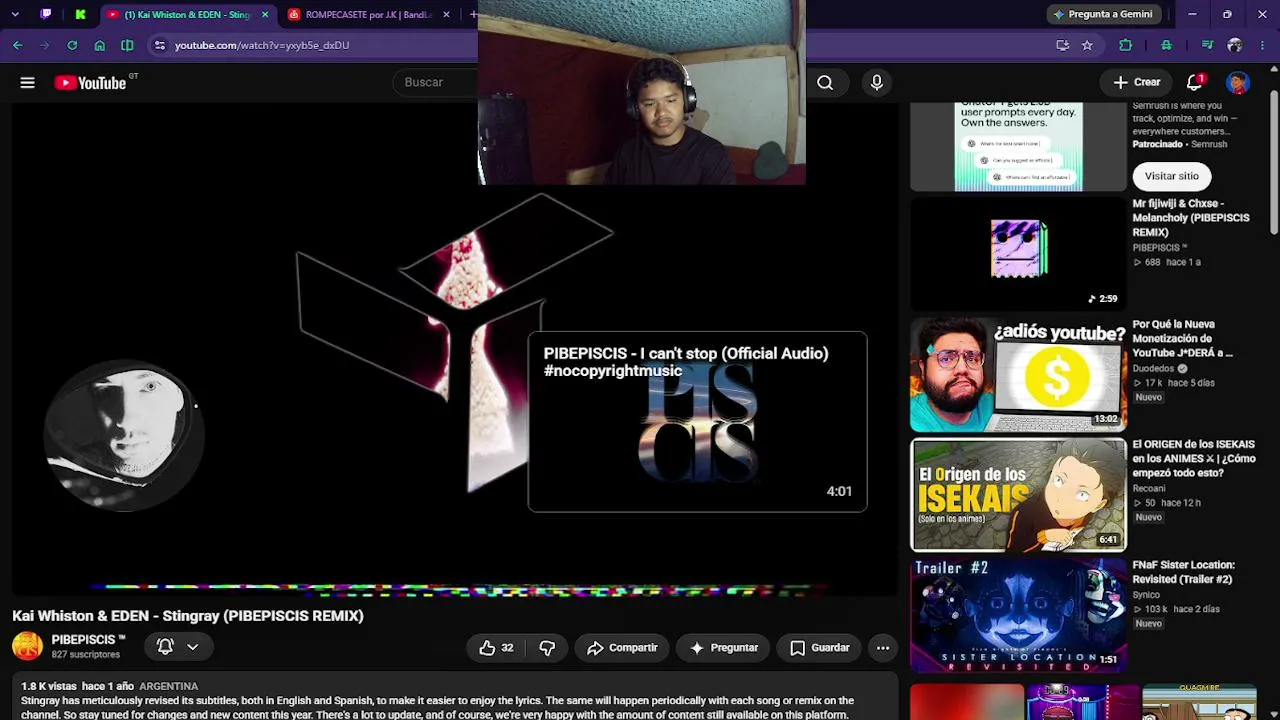1280x720 pixels.
Task: Click the Pregunta a Gemini button
Action: [1104, 14]
